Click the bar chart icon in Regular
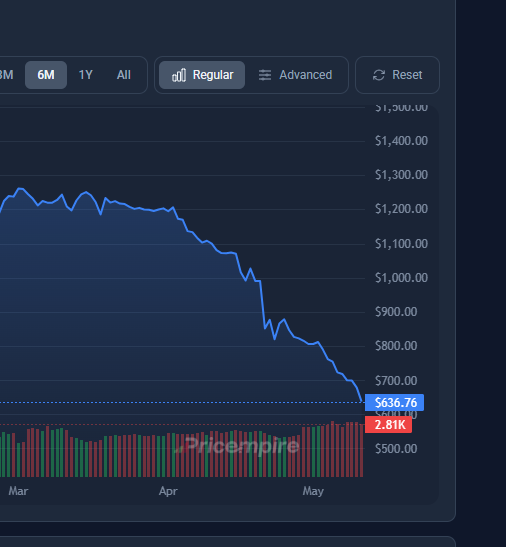 (x=179, y=75)
